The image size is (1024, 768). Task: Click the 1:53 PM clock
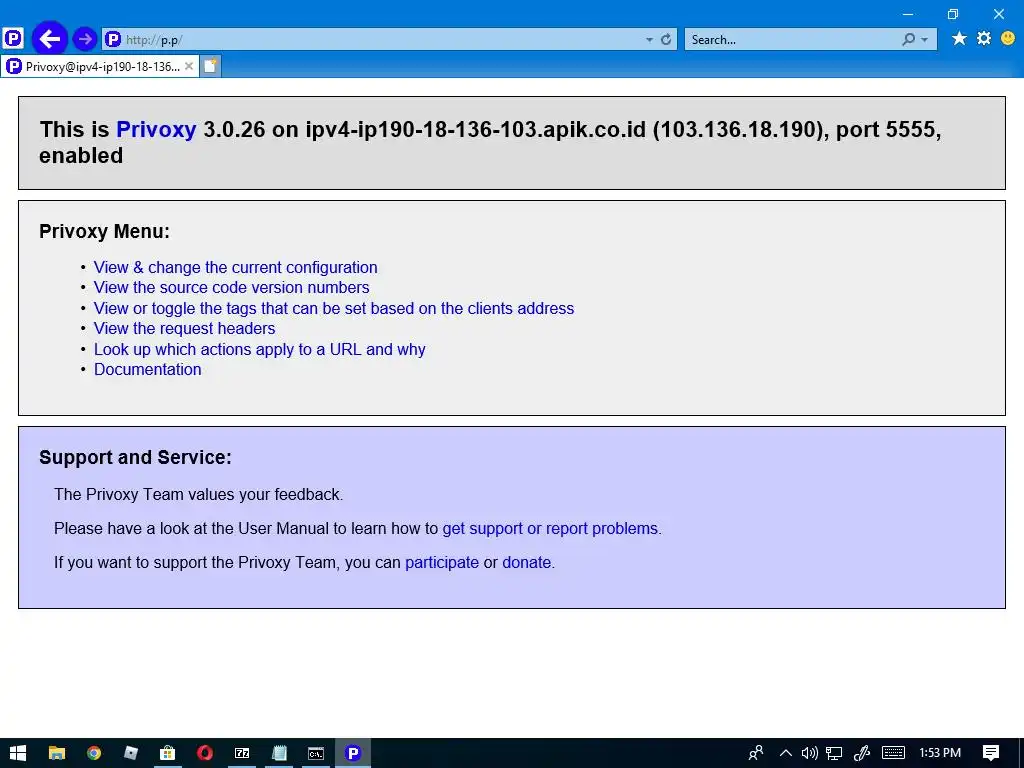click(940, 753)
